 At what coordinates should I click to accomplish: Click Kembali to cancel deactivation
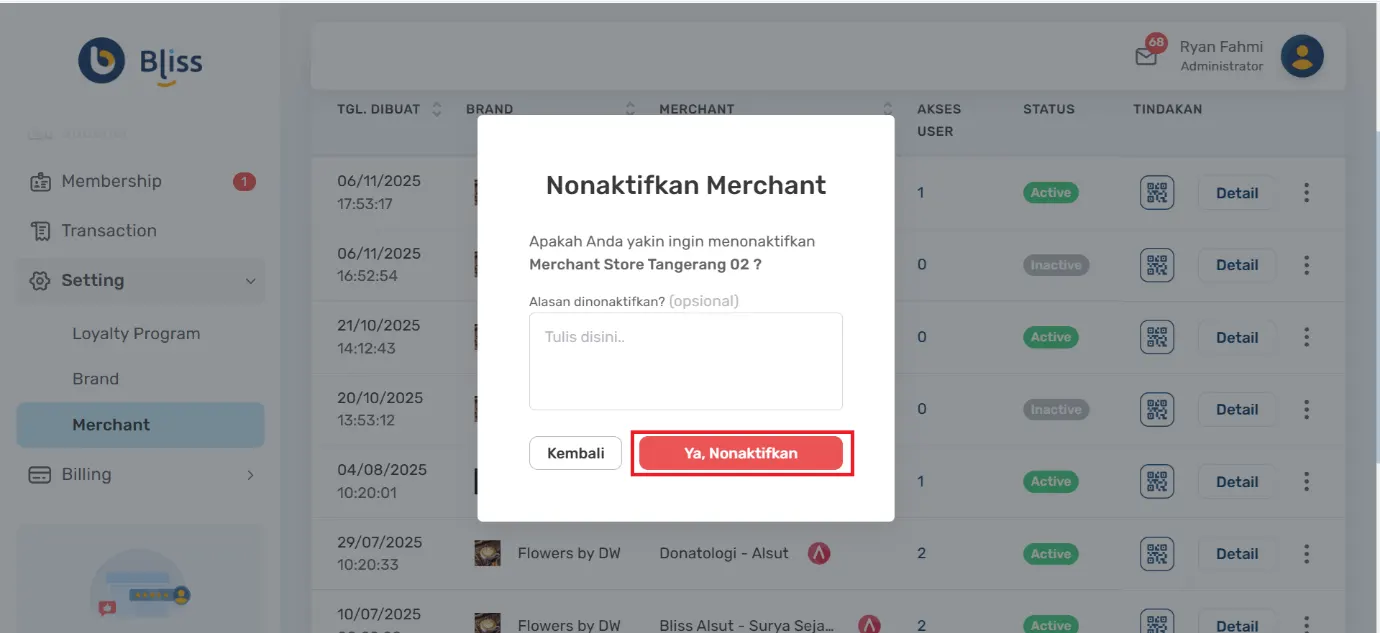click(575, 452)
